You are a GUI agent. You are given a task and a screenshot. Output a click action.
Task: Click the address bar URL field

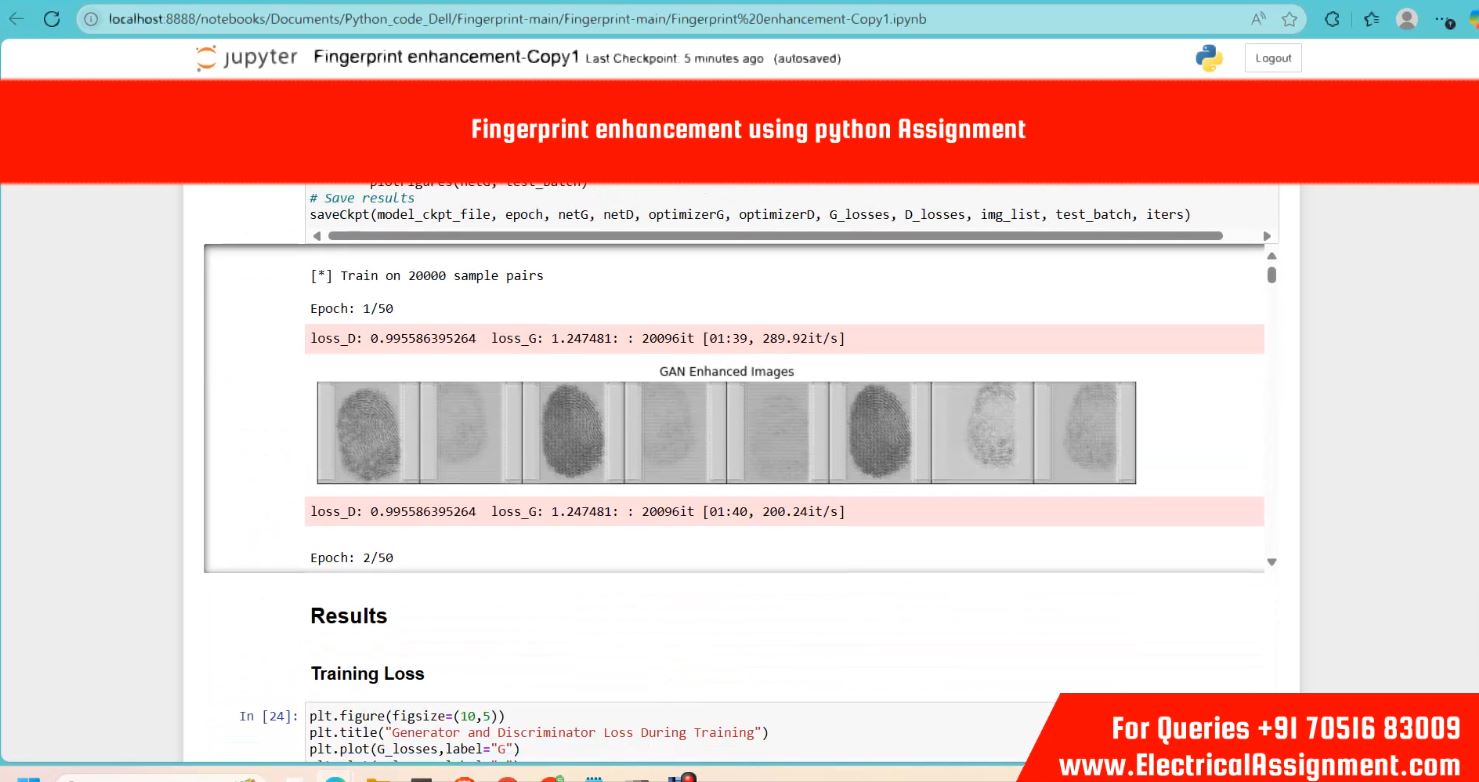pos(660,19)
